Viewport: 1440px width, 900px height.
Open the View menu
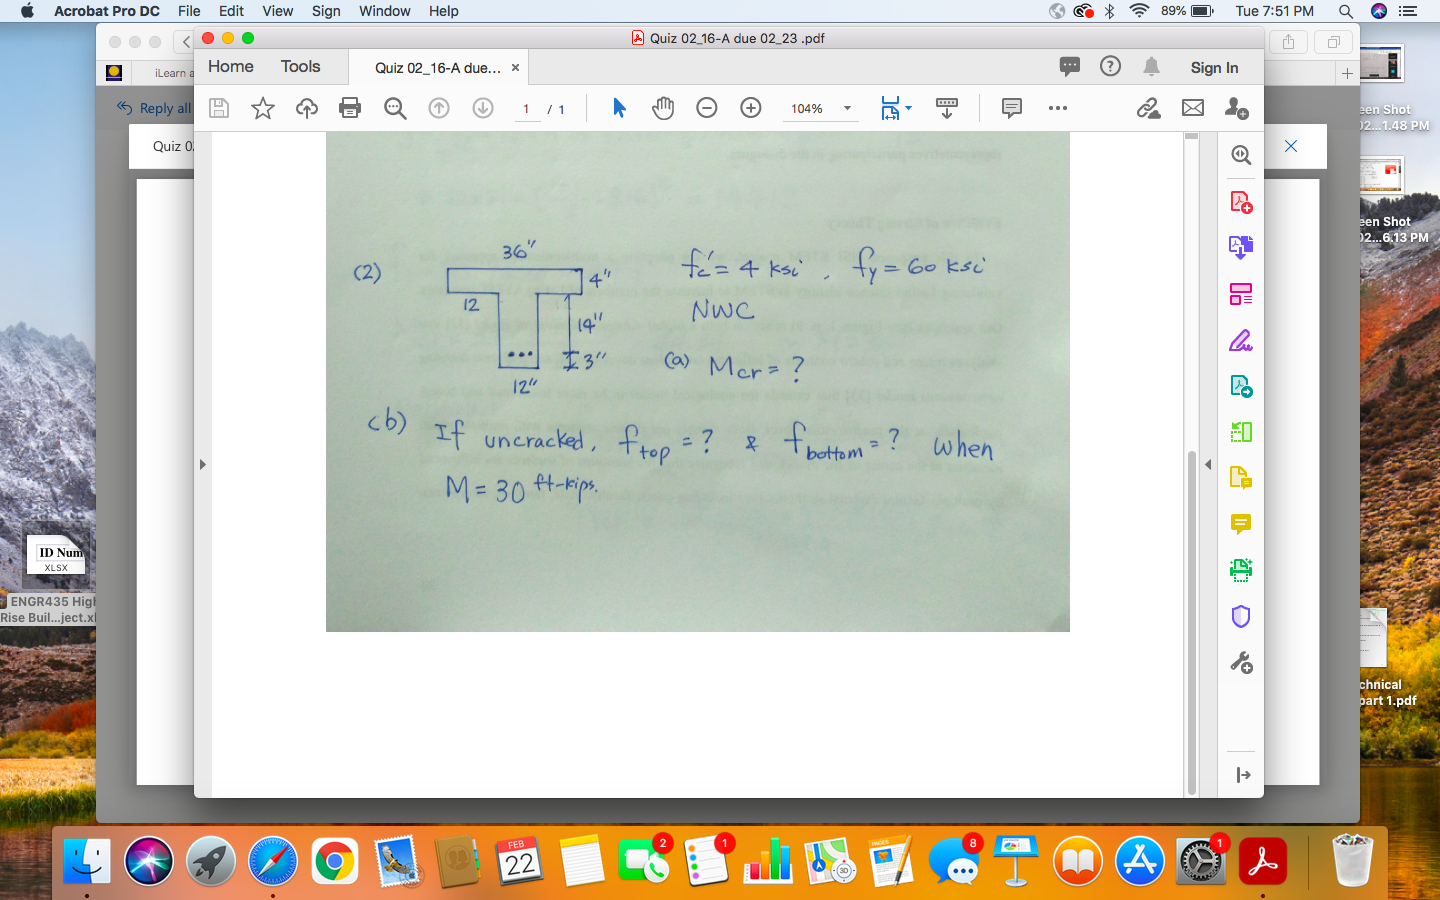tap(278, 11)
